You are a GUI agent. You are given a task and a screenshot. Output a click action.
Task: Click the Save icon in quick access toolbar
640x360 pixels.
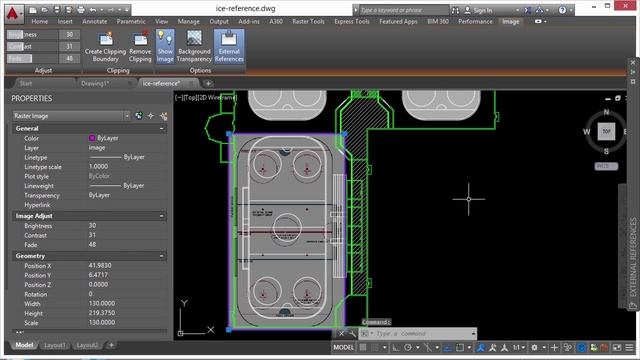57,10
